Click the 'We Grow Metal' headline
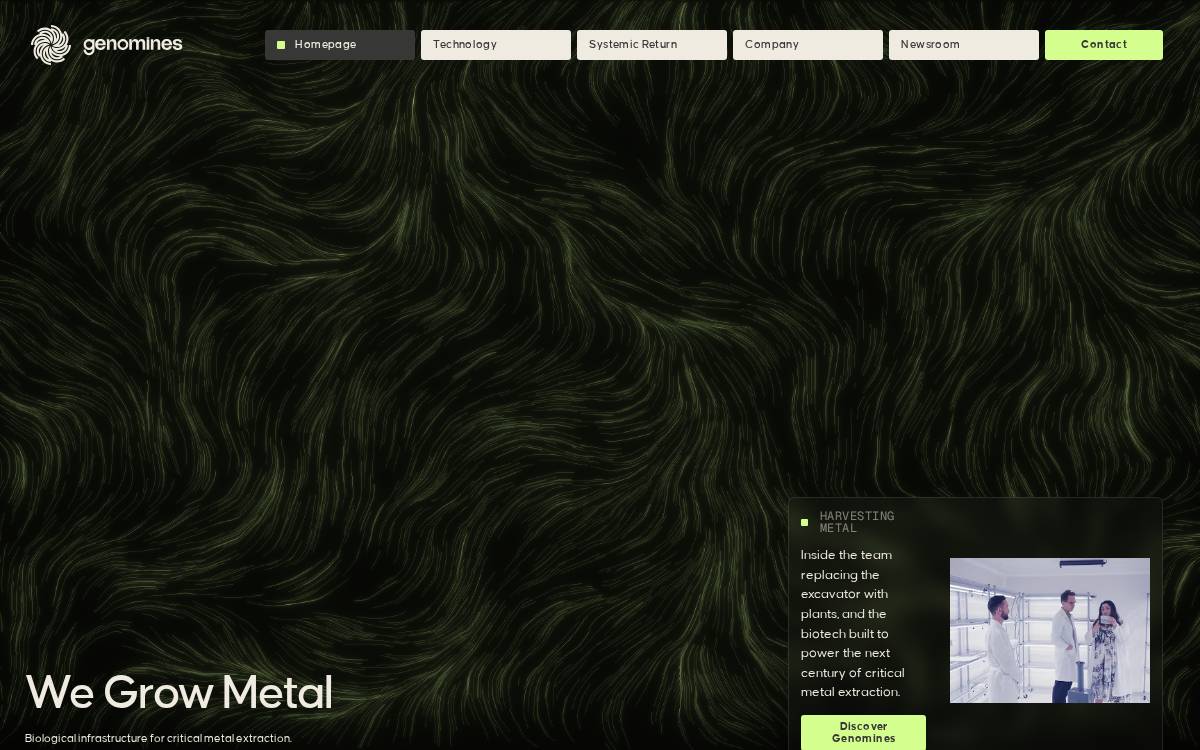 tap(179, 692)
